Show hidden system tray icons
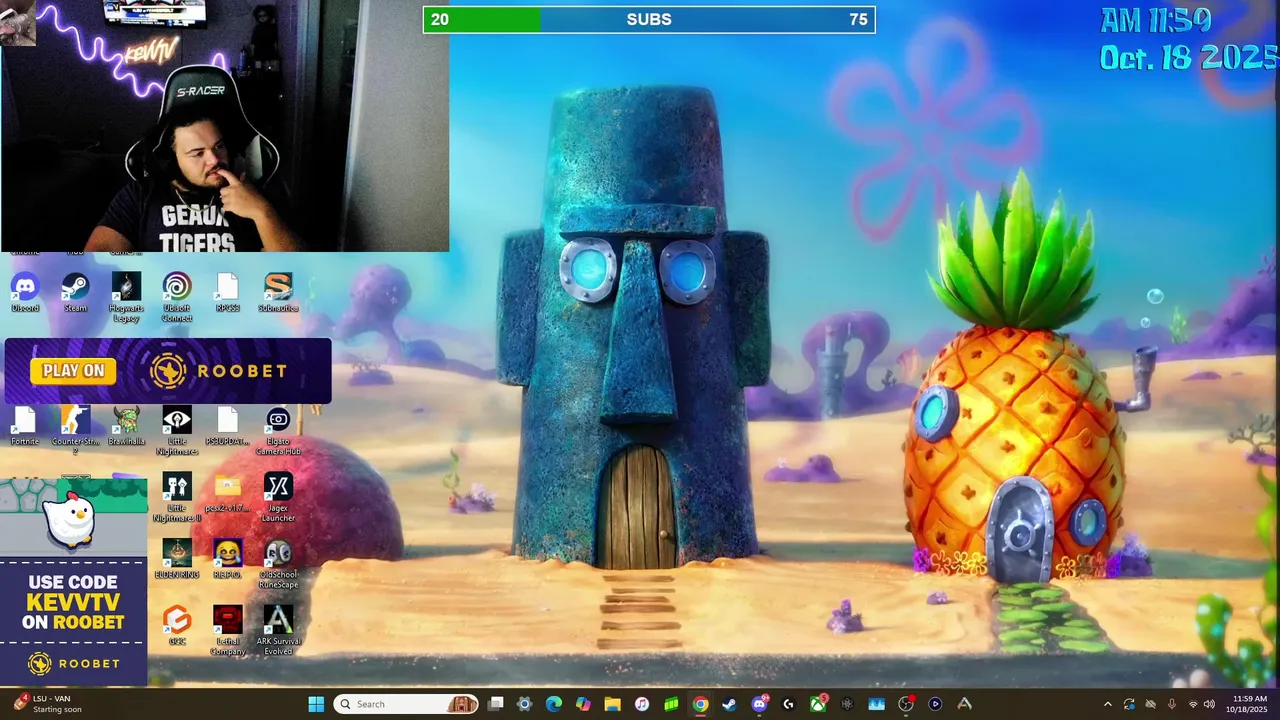Image resolution: width=1280 pixels, height=720 pixels. [1107, 704]
